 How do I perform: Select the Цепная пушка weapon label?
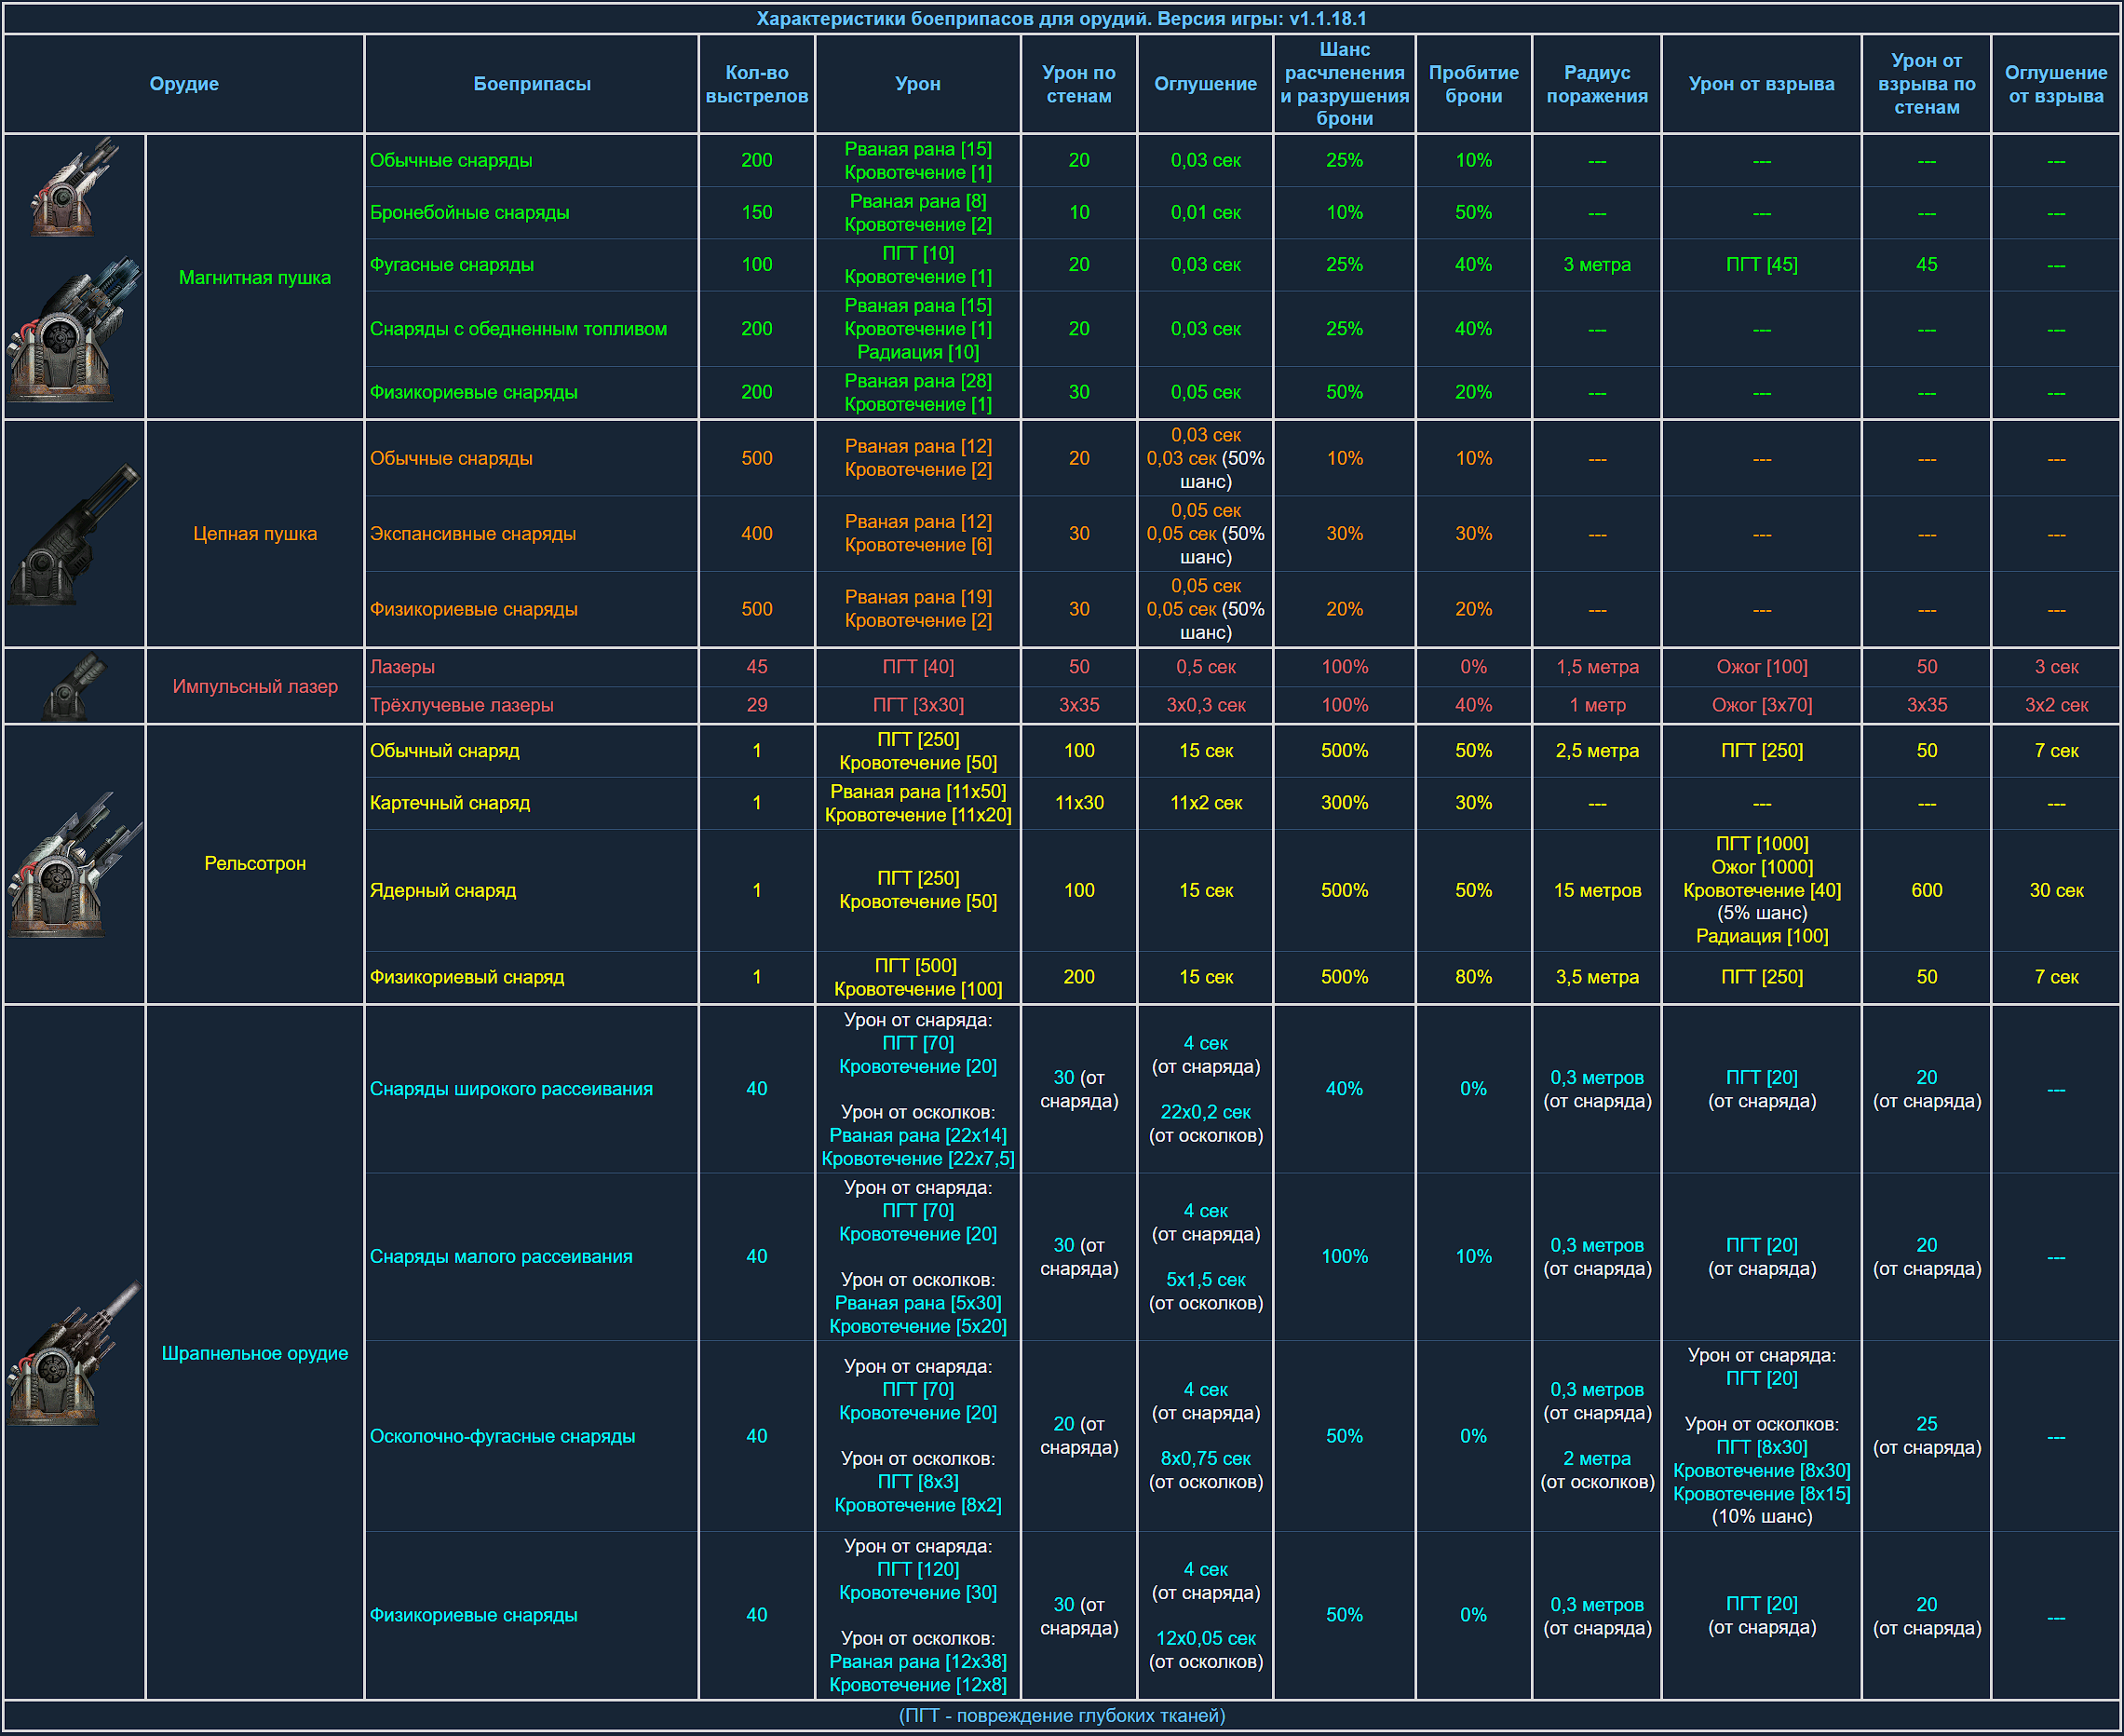[254, 534]
